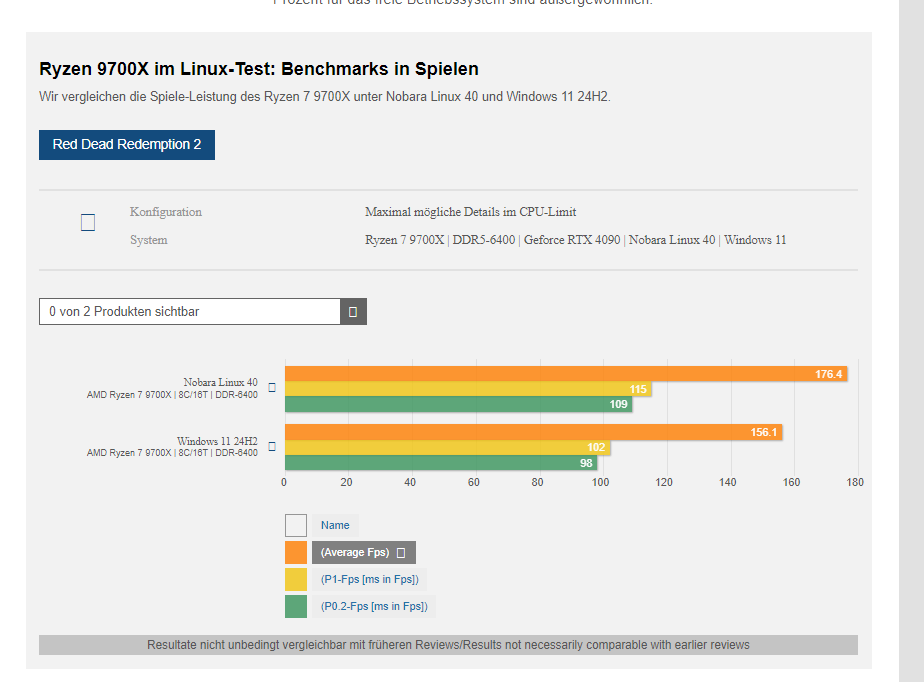Viewport: 924px width, 682px height.
Task: Click the heading 'Ryzen 9700X im Linux-Test'
Action: coord(259,69)
